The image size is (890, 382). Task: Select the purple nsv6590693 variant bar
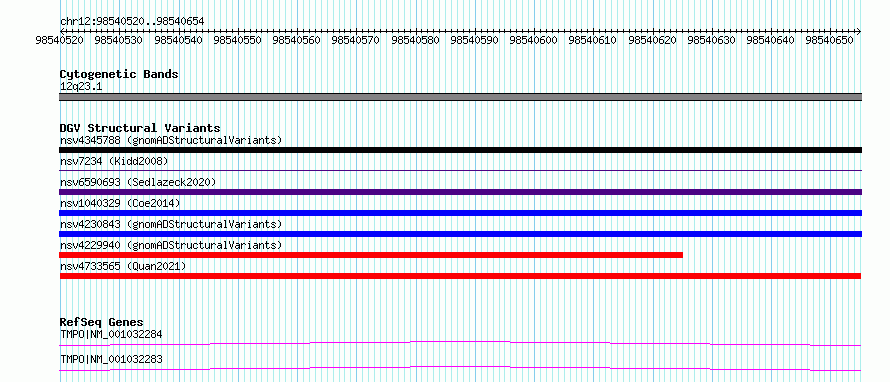coord(460,192)
